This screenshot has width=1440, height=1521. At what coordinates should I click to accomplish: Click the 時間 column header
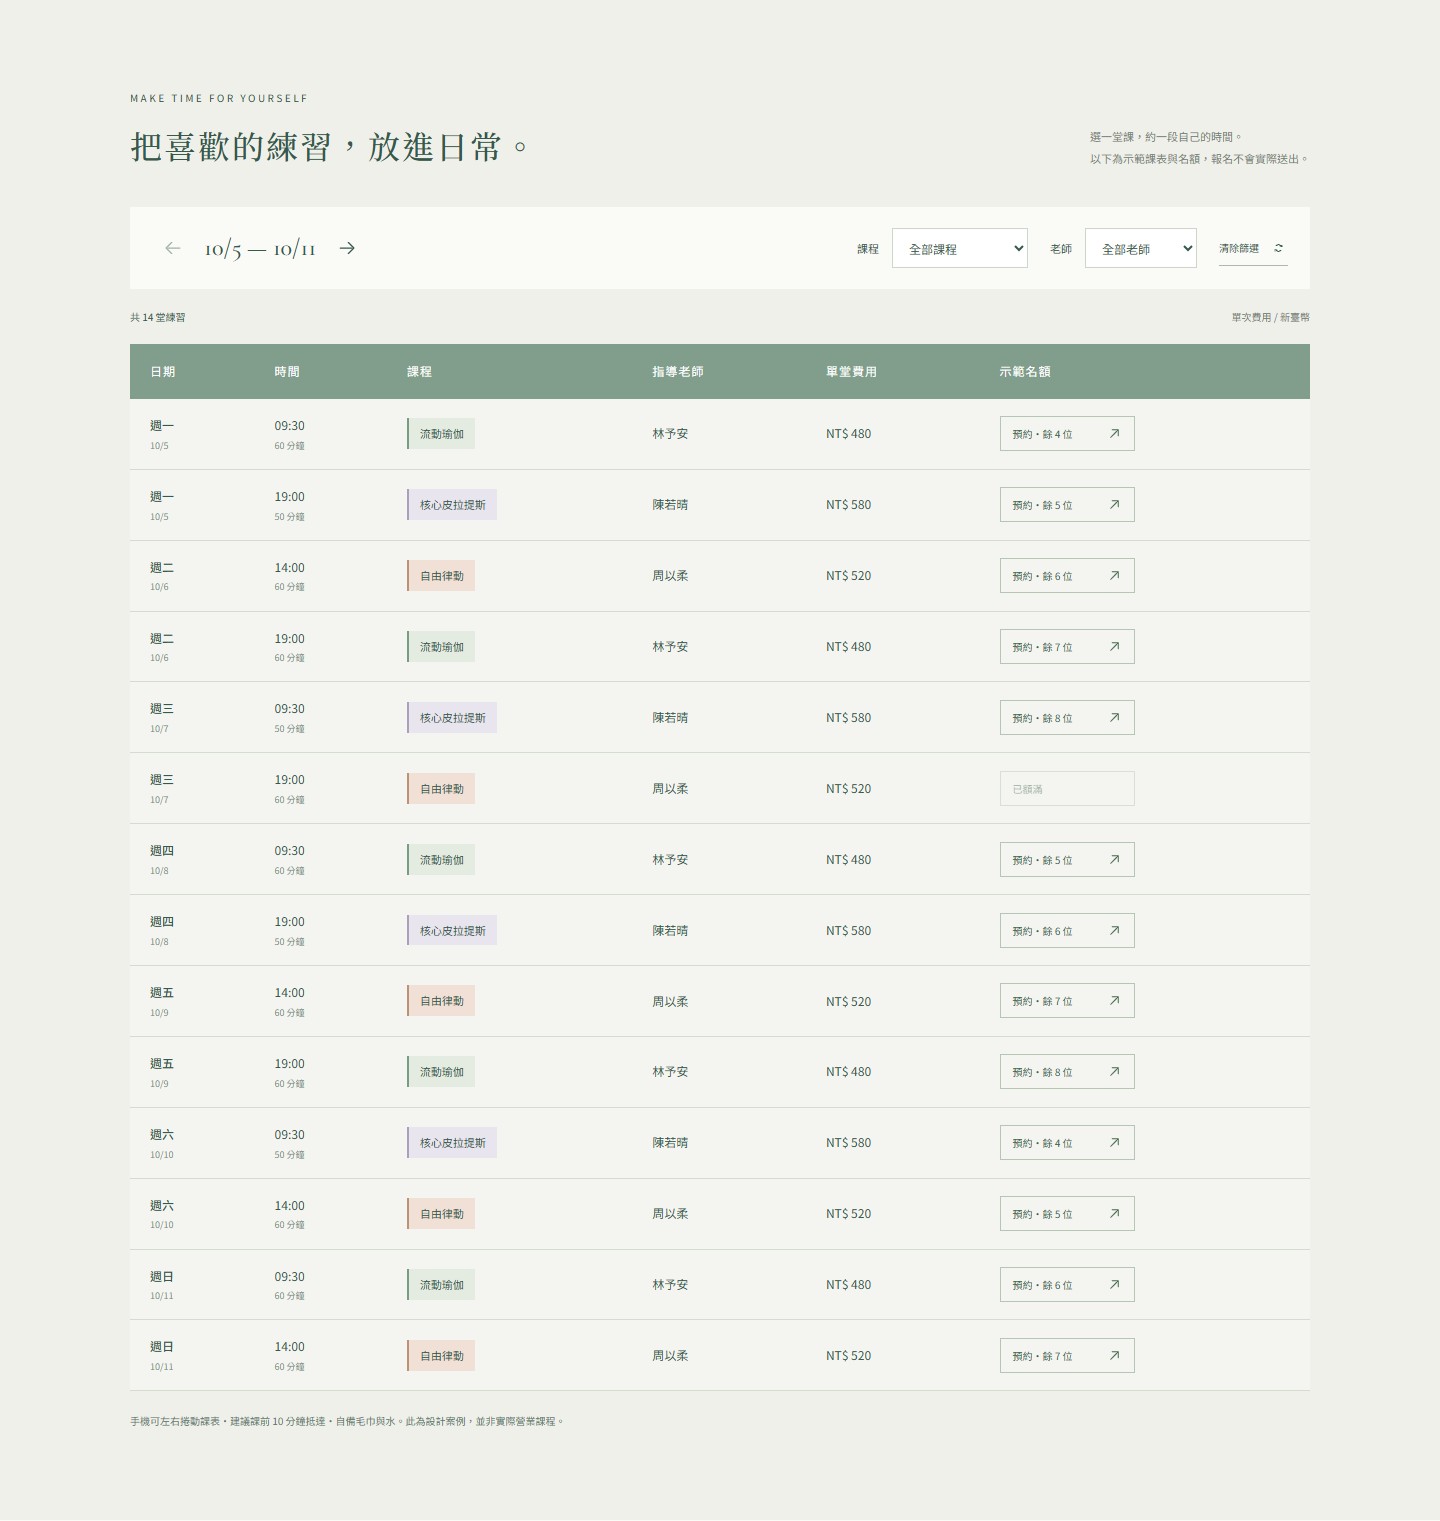[287, 372]
